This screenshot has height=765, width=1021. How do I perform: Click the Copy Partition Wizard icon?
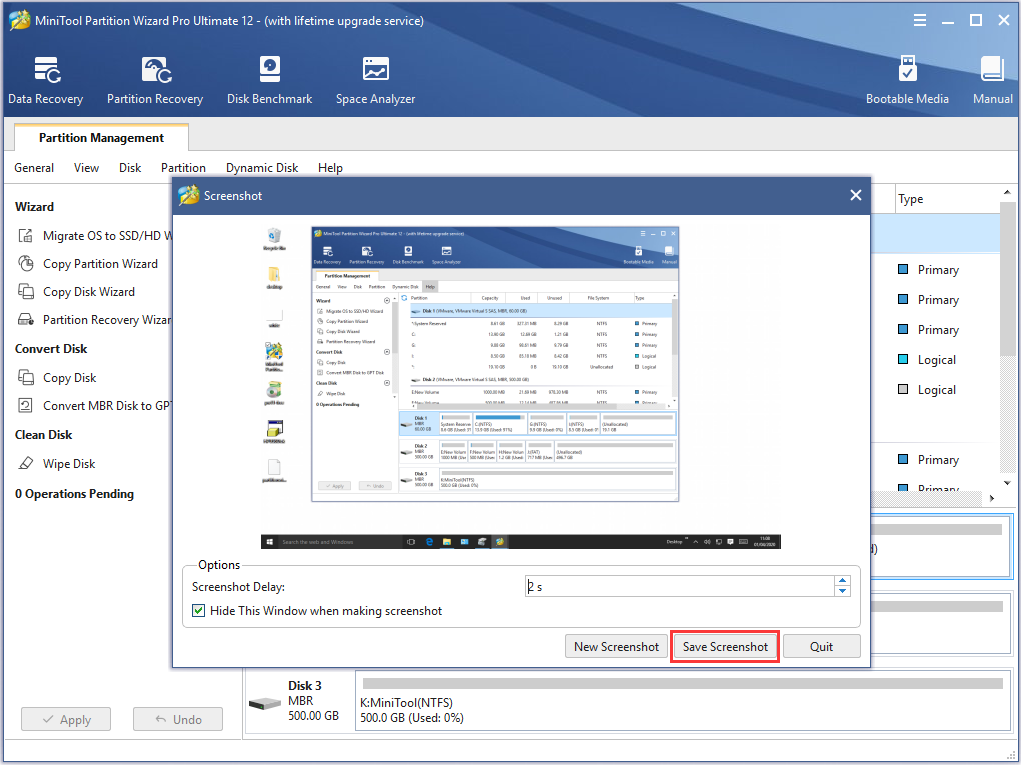click(26, 264)
